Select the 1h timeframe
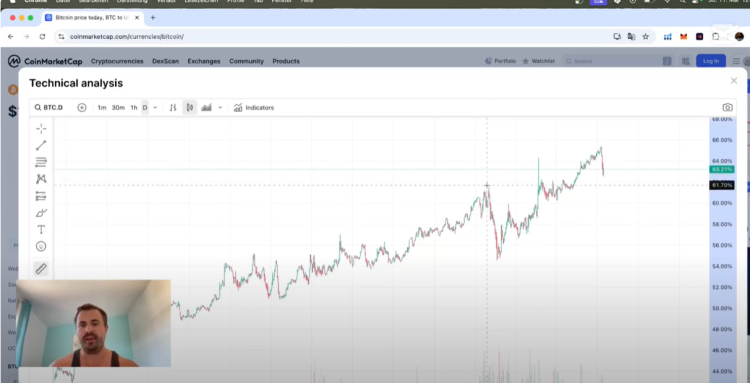 (134, 108)
